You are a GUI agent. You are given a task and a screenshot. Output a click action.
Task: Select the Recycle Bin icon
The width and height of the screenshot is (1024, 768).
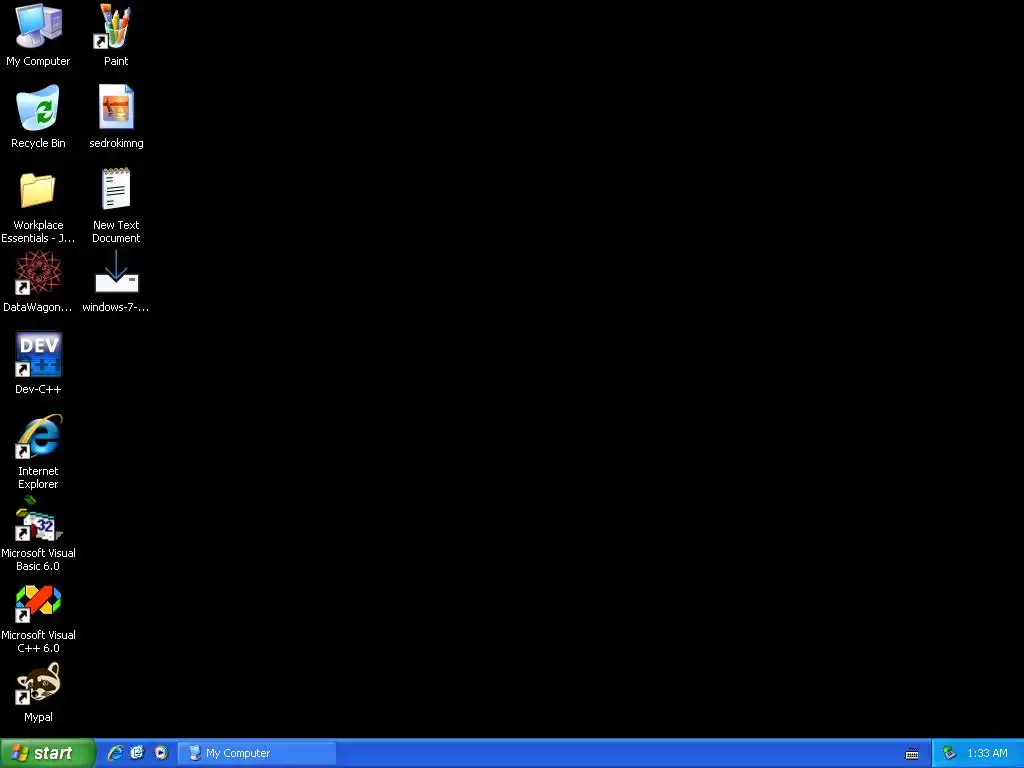38,116
